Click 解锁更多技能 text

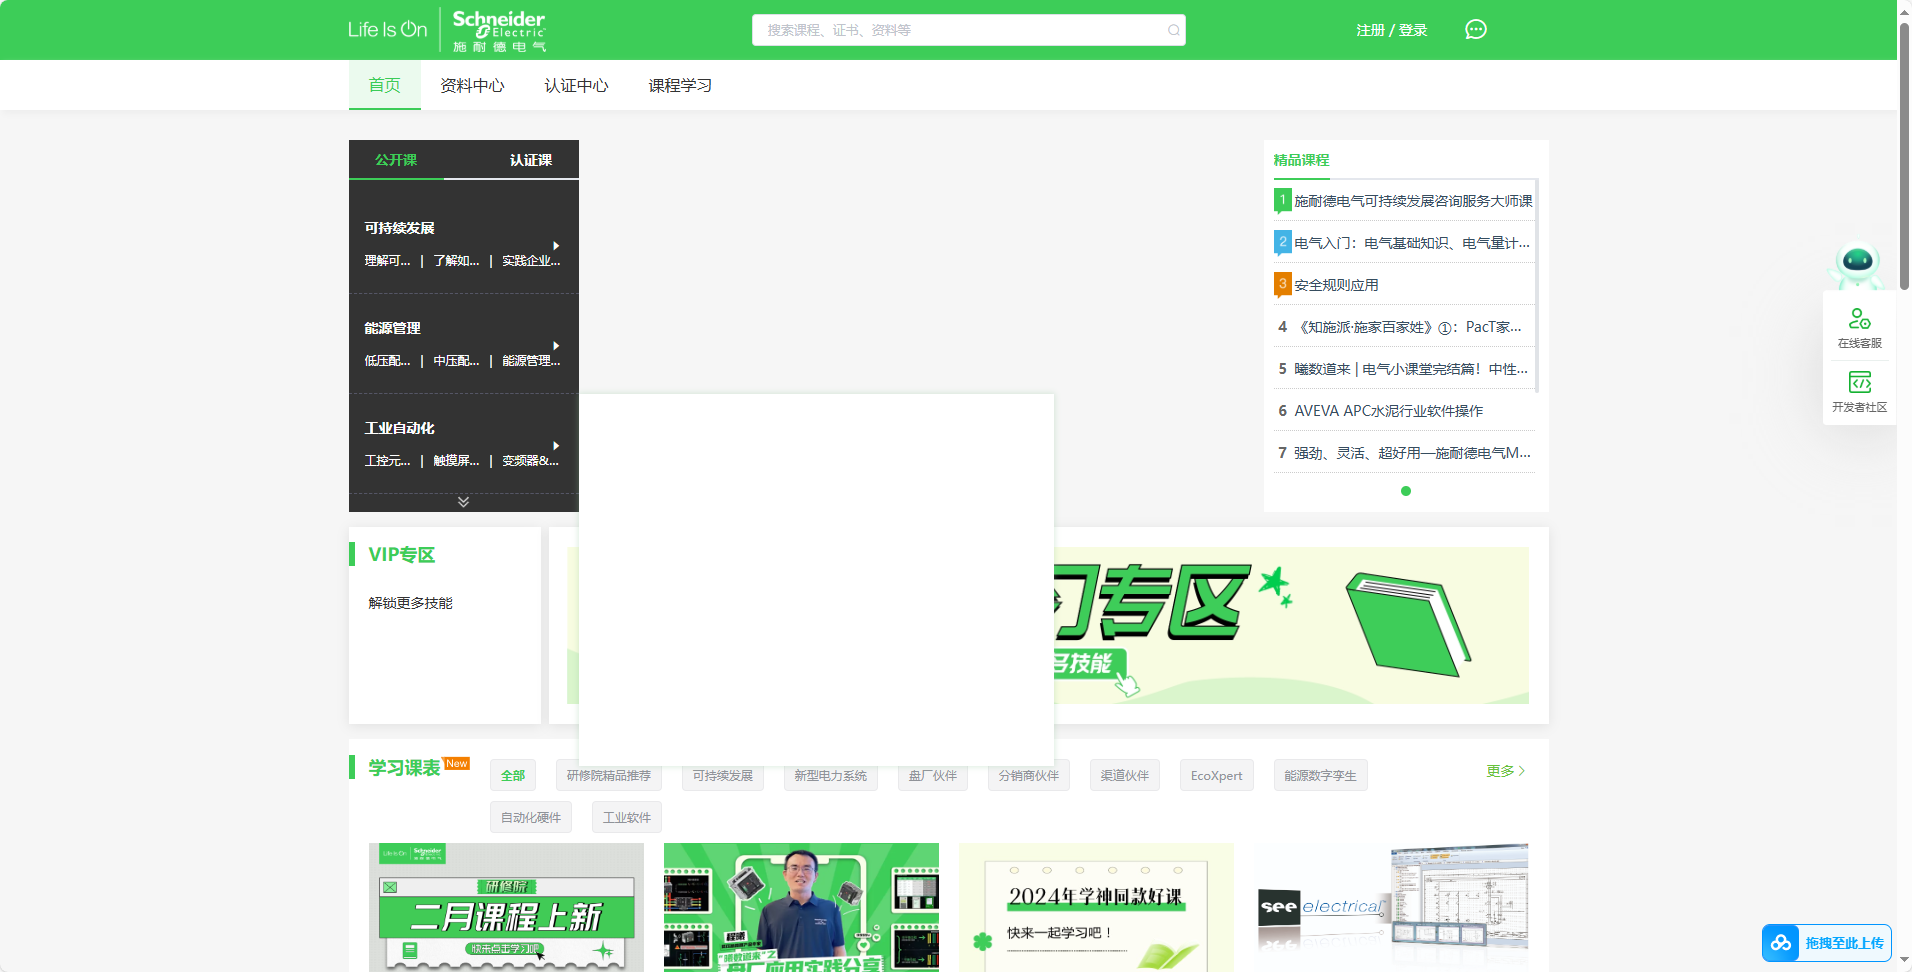410,603
